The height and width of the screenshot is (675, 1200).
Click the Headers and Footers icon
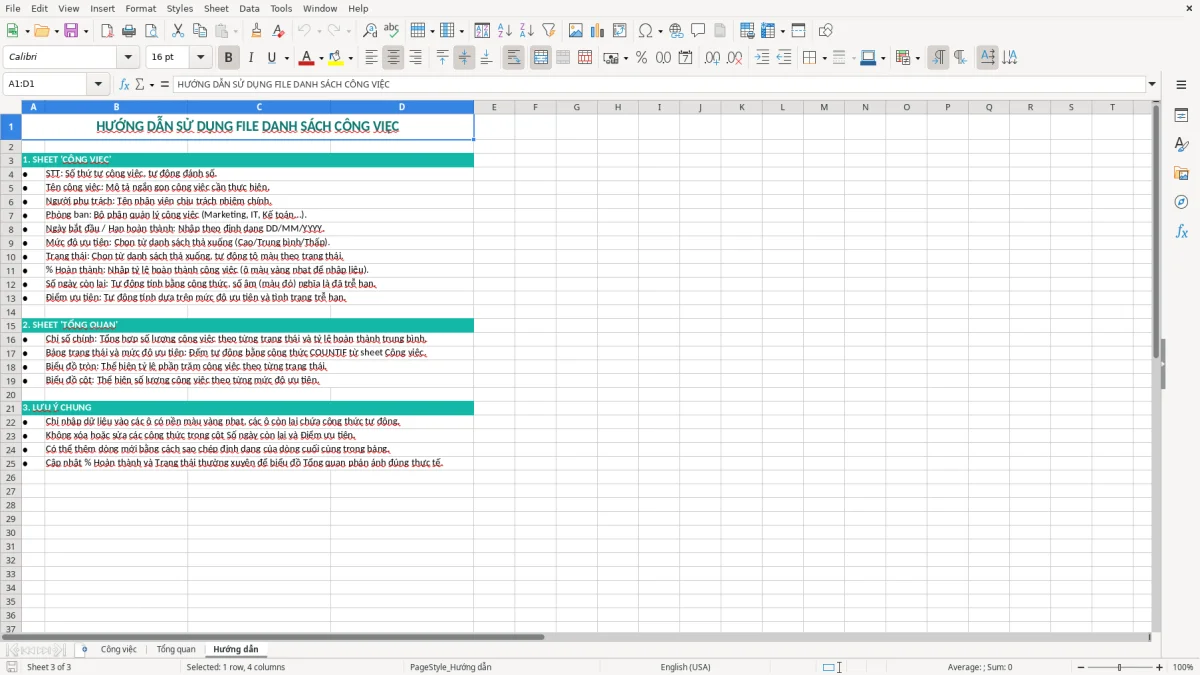pyautogui.click(x=720, y=31)
